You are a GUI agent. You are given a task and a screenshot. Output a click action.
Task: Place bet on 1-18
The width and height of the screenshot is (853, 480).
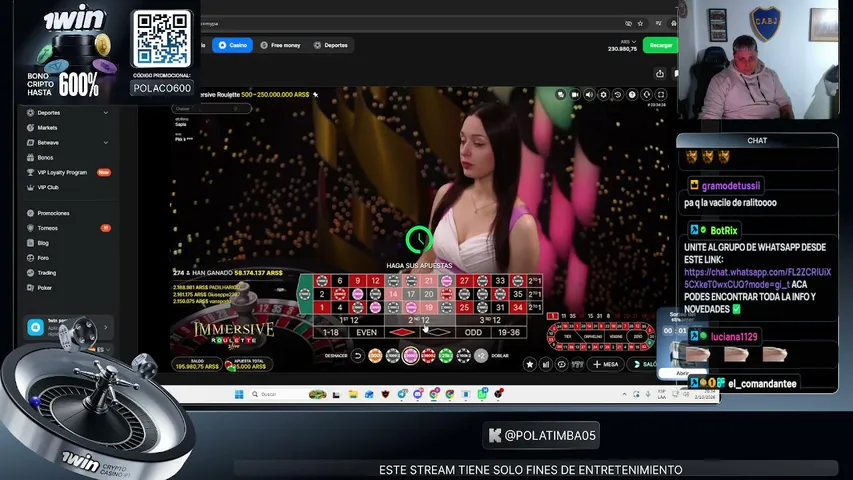click(x=331, y=333)
